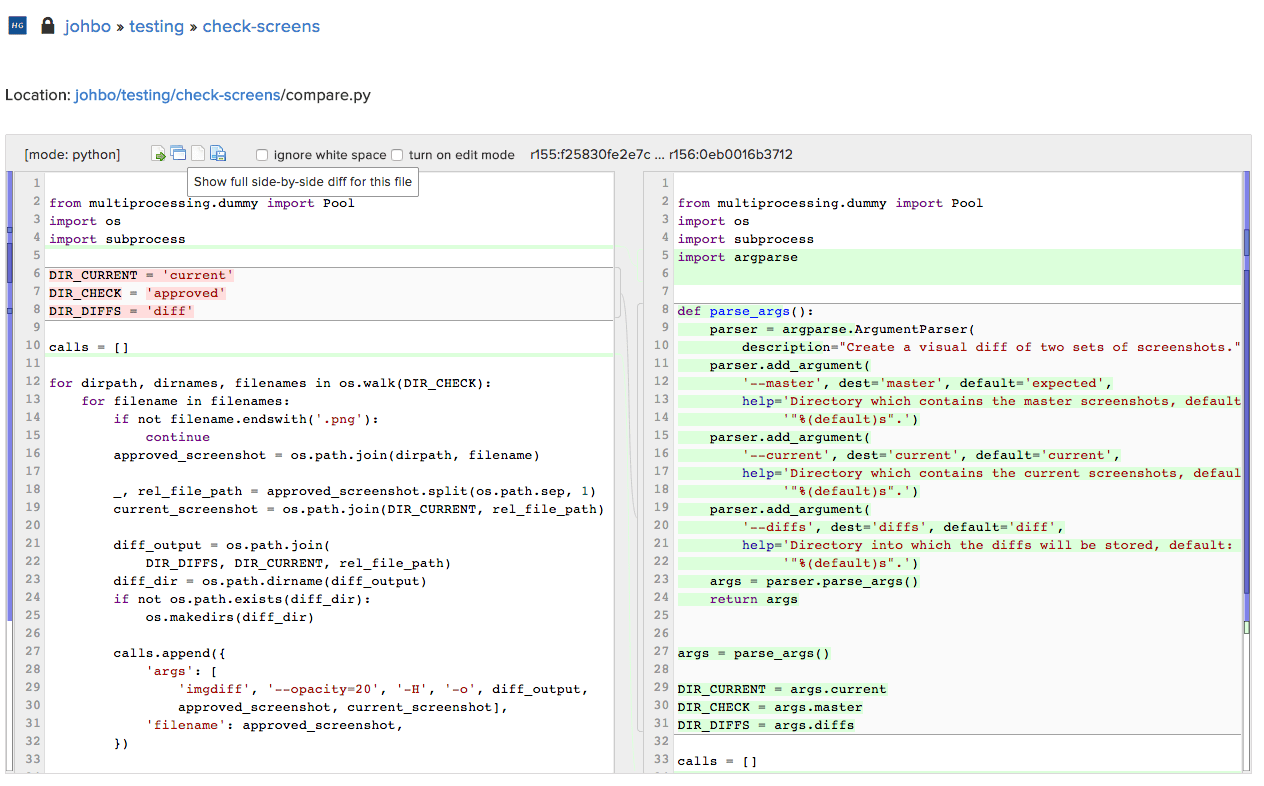Click the private repository lock icon
This screenshot has height=786, width=1264.
coord(46,24)
